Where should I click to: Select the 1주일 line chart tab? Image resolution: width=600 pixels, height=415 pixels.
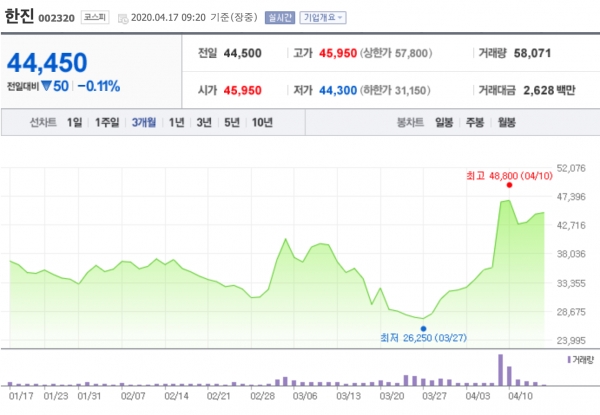pyautogui.click(x=107, y=122)
